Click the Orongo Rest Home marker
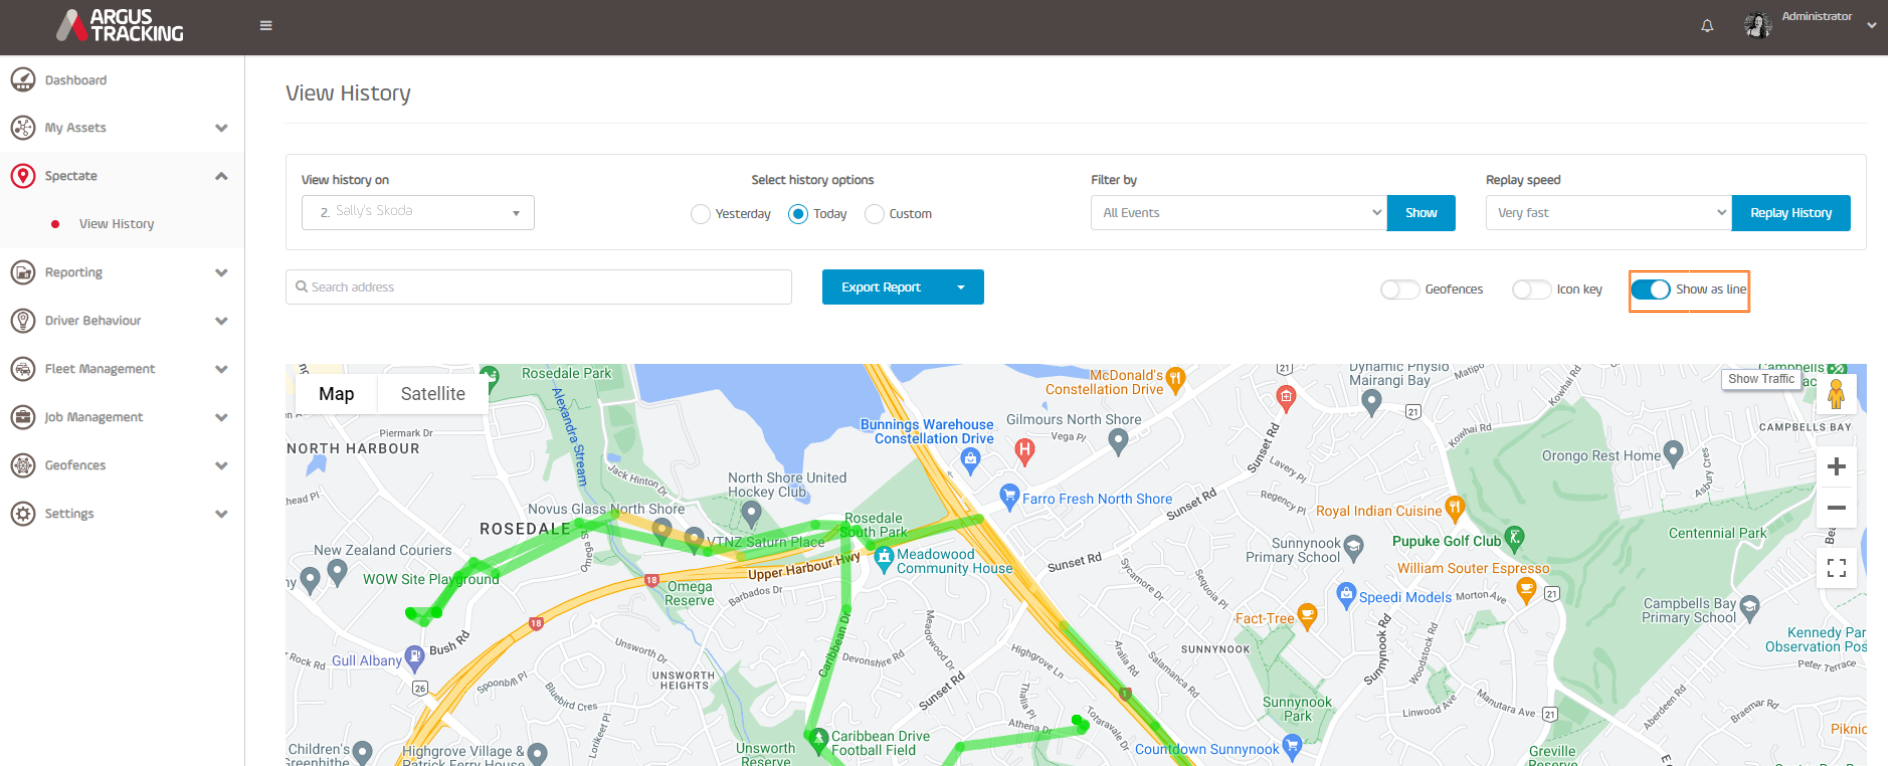The width and height of the screenshot is (1888, 766). click(x=1673, y=454)
